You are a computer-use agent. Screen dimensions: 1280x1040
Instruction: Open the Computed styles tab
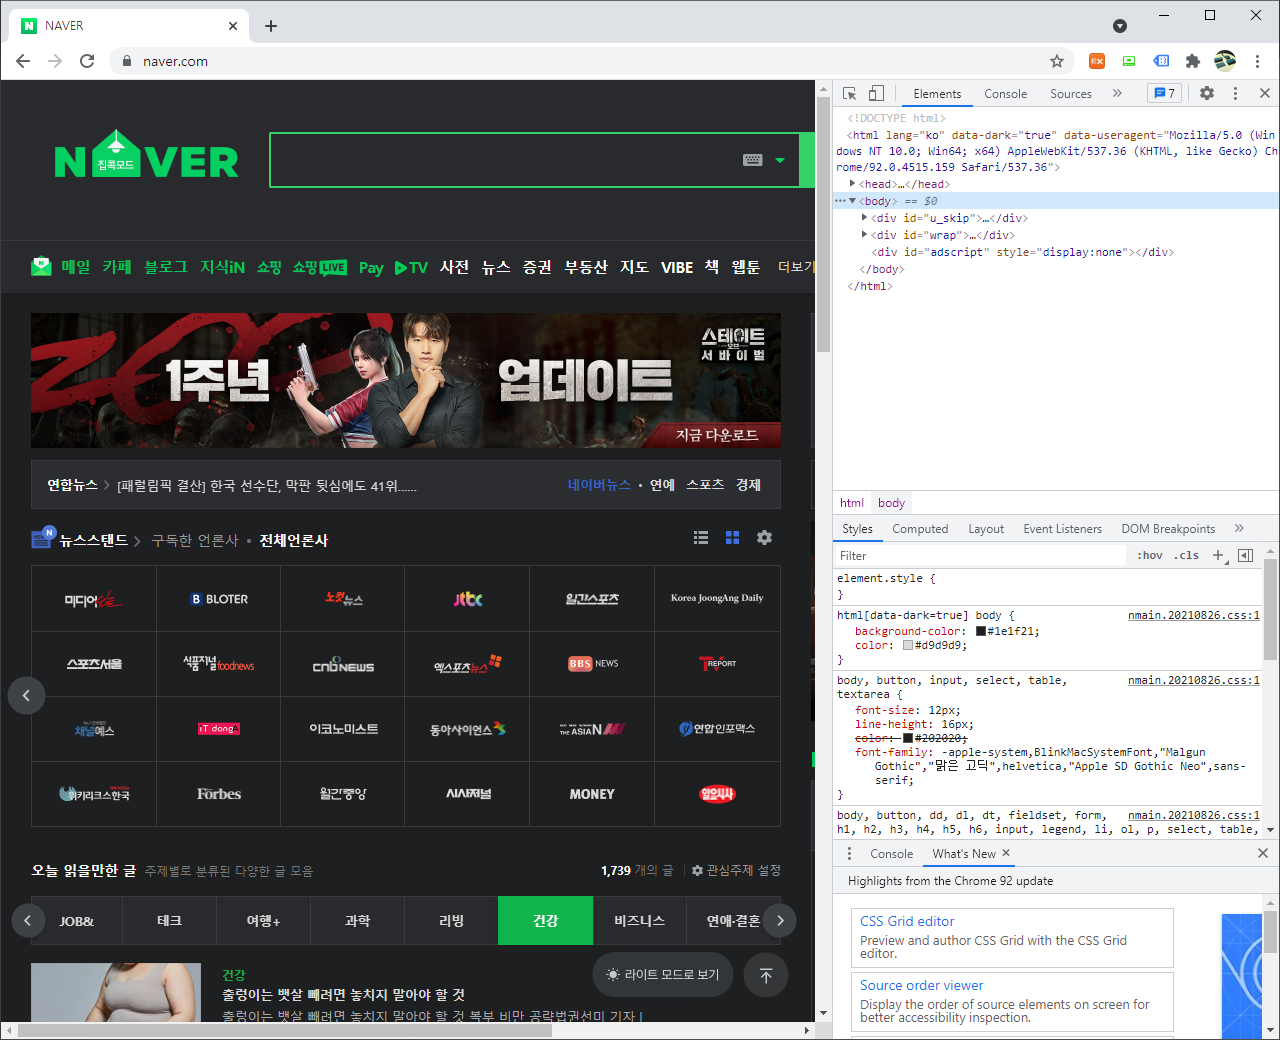(x=920, y=529)
